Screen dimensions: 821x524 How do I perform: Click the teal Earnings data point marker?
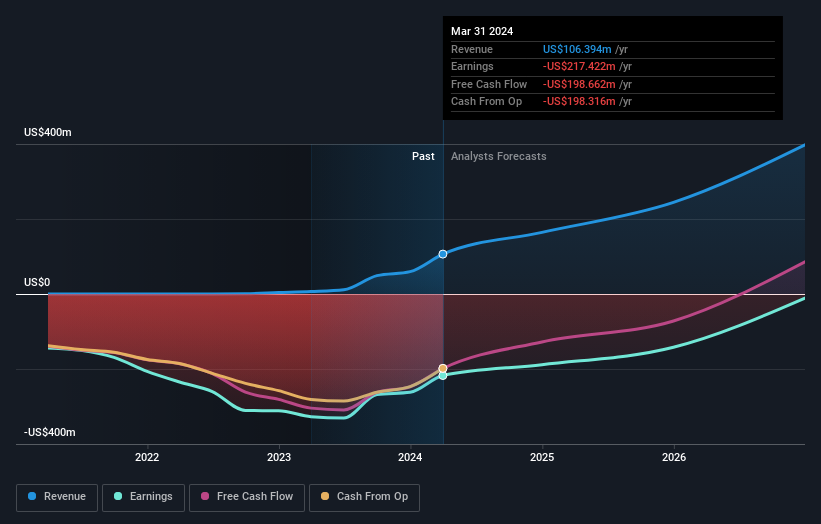click(x=443, y=376)
